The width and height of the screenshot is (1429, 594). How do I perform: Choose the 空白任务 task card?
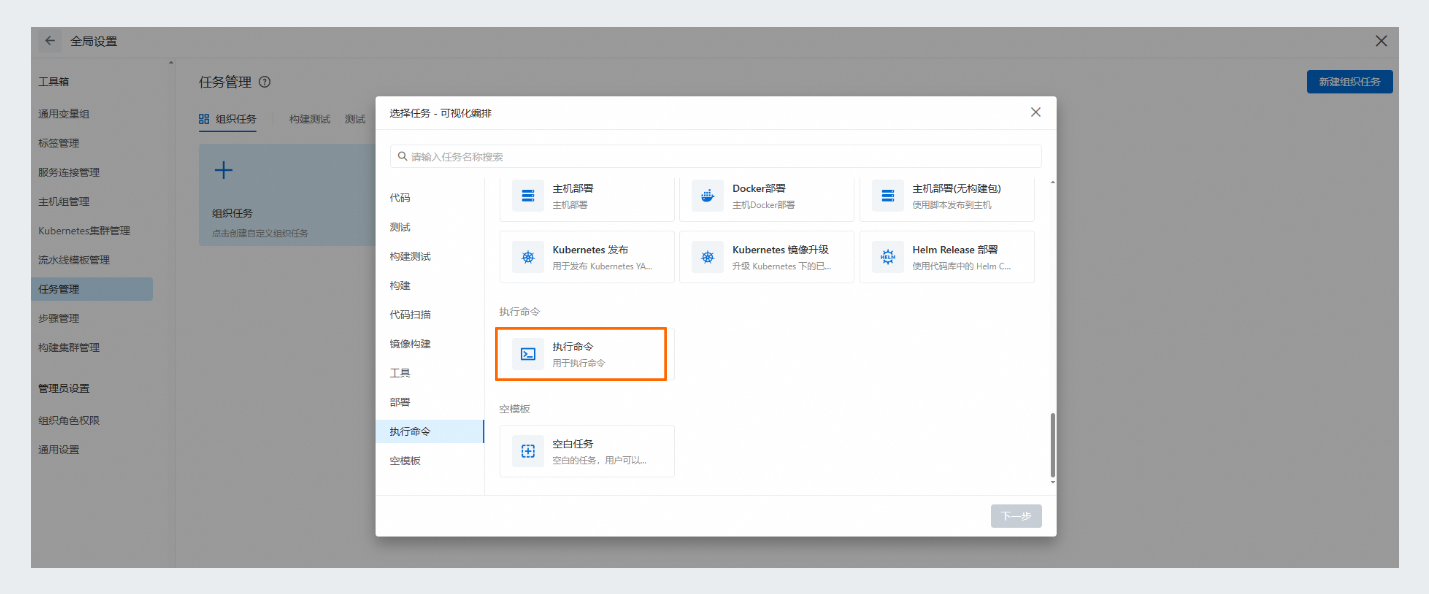(587, 451)
